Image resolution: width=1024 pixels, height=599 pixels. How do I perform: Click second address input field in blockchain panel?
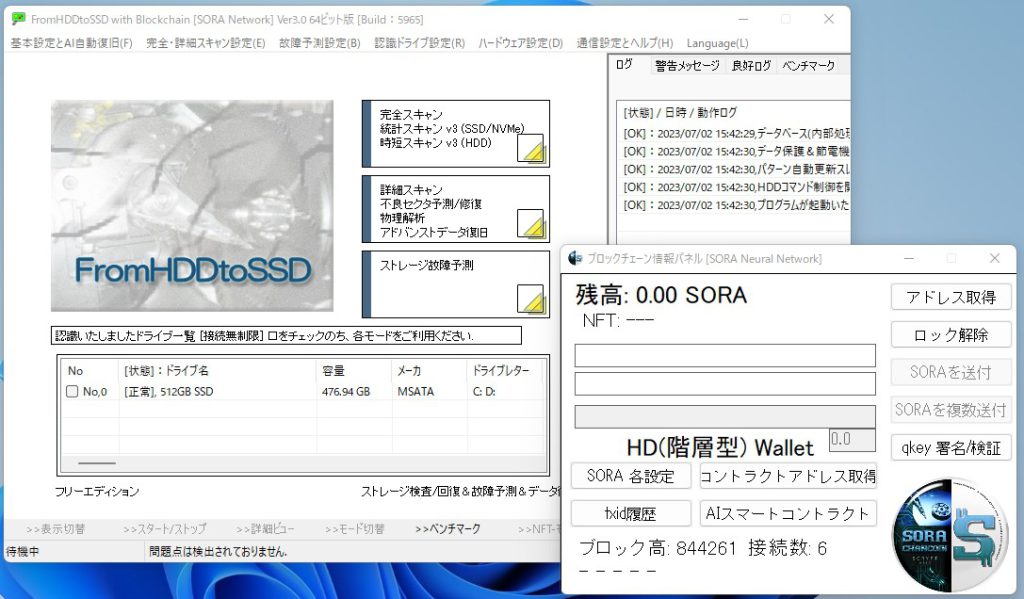[x=725, y=384]
